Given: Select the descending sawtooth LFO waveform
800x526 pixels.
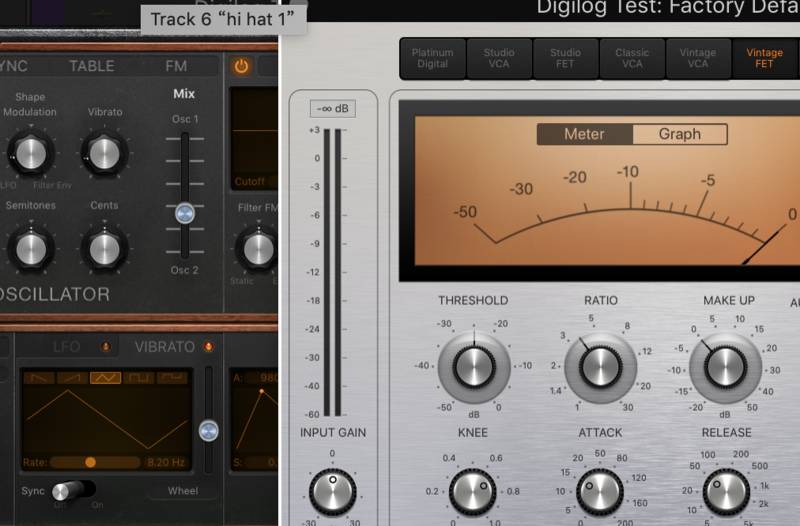Looking at the screenshot, I should pos(39,377).
